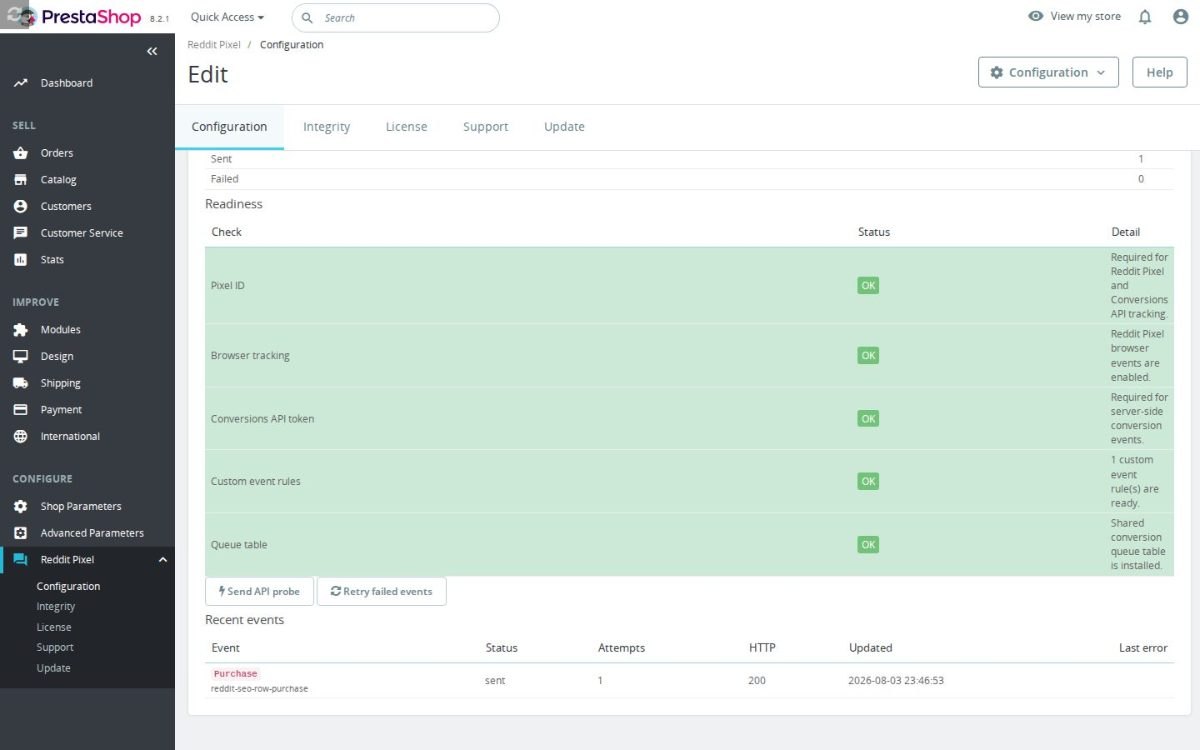
Task: Open the Configuration dropdown button
Action: coord(1048,72)
